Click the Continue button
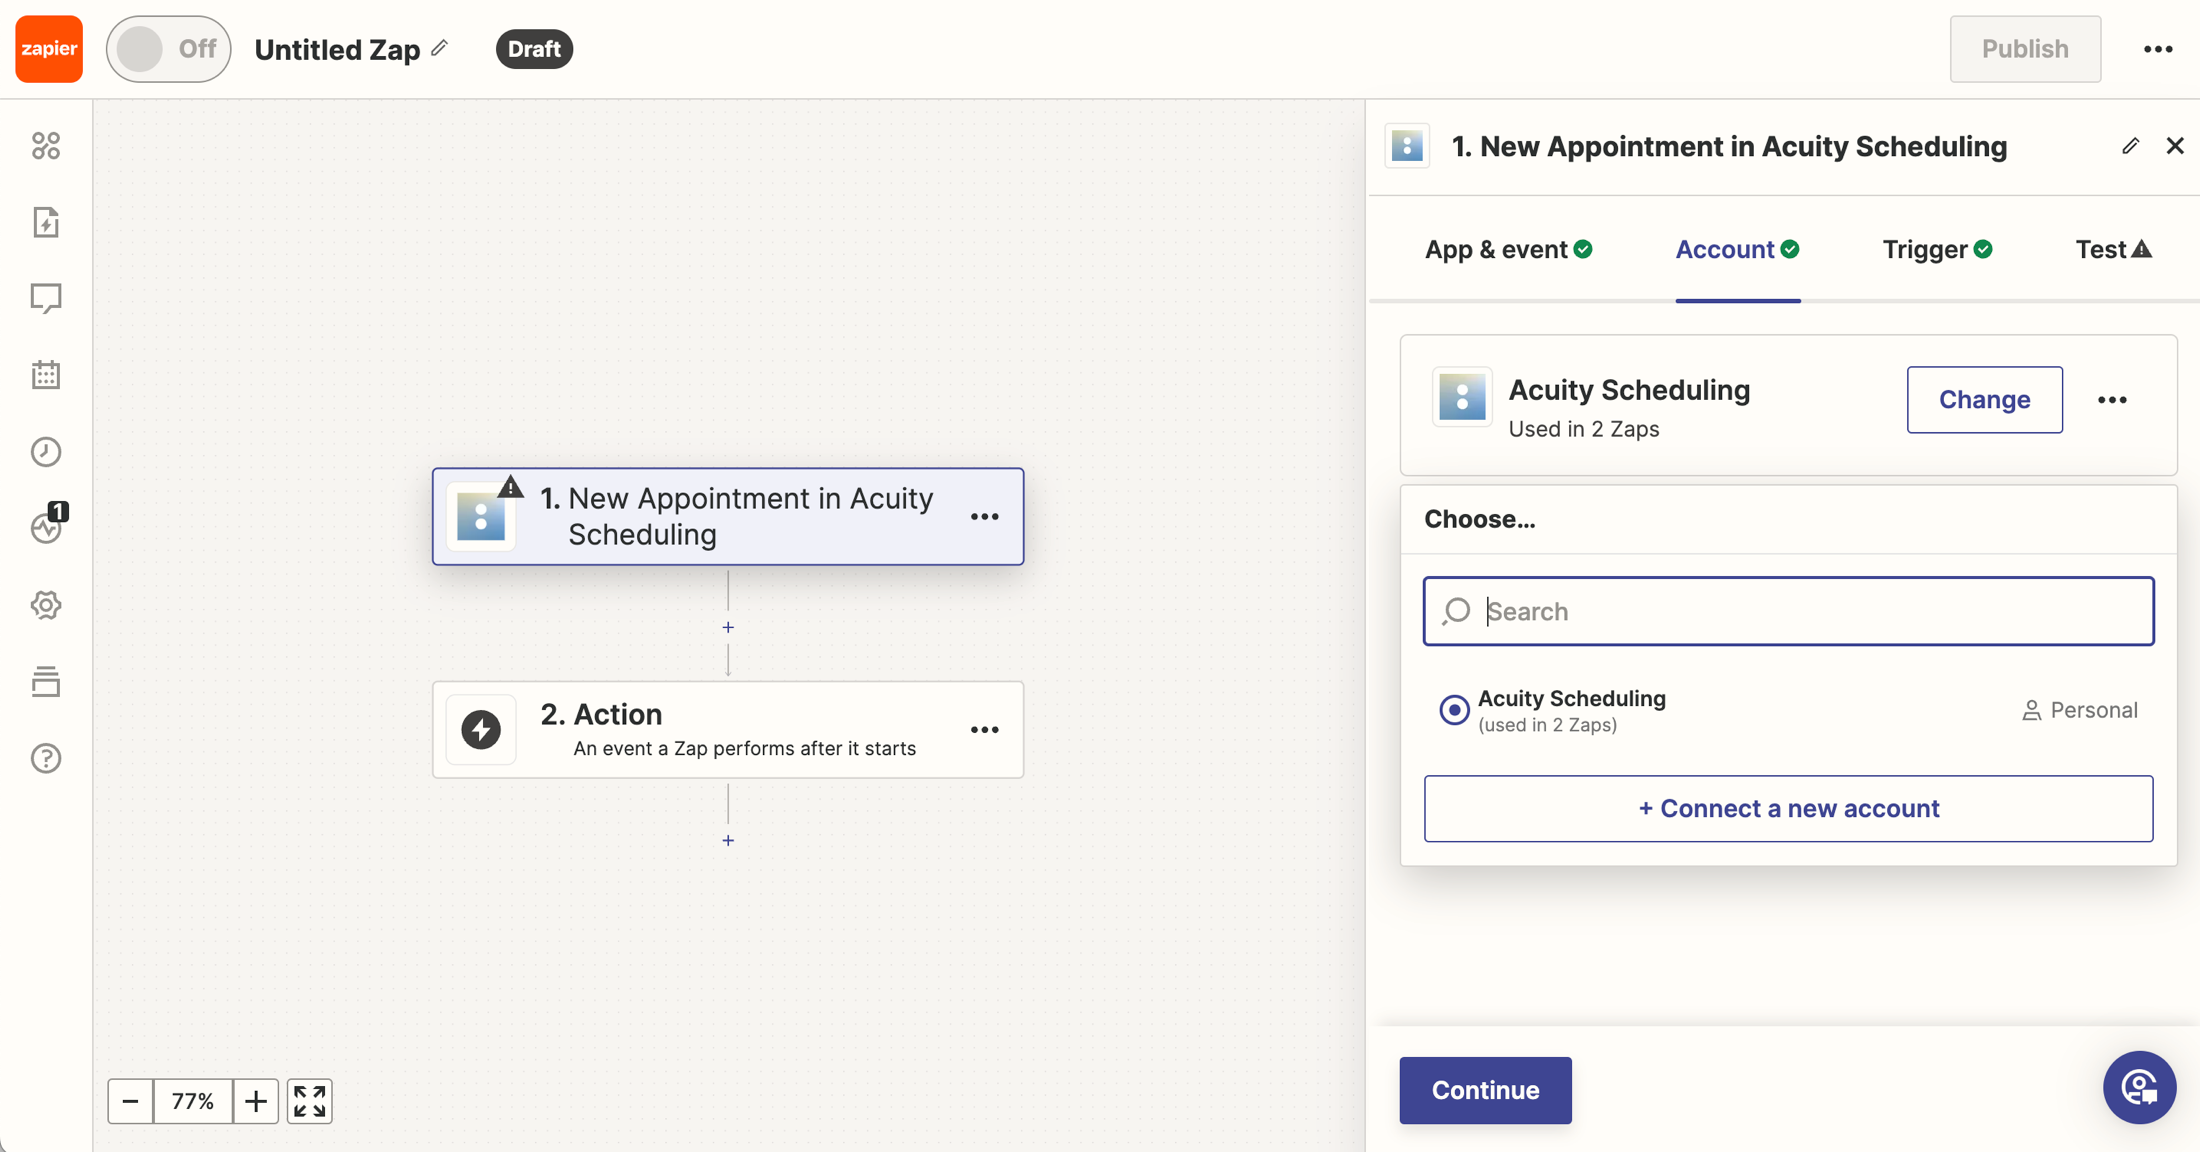 pyautogui.click(x=1485, y=1090)
